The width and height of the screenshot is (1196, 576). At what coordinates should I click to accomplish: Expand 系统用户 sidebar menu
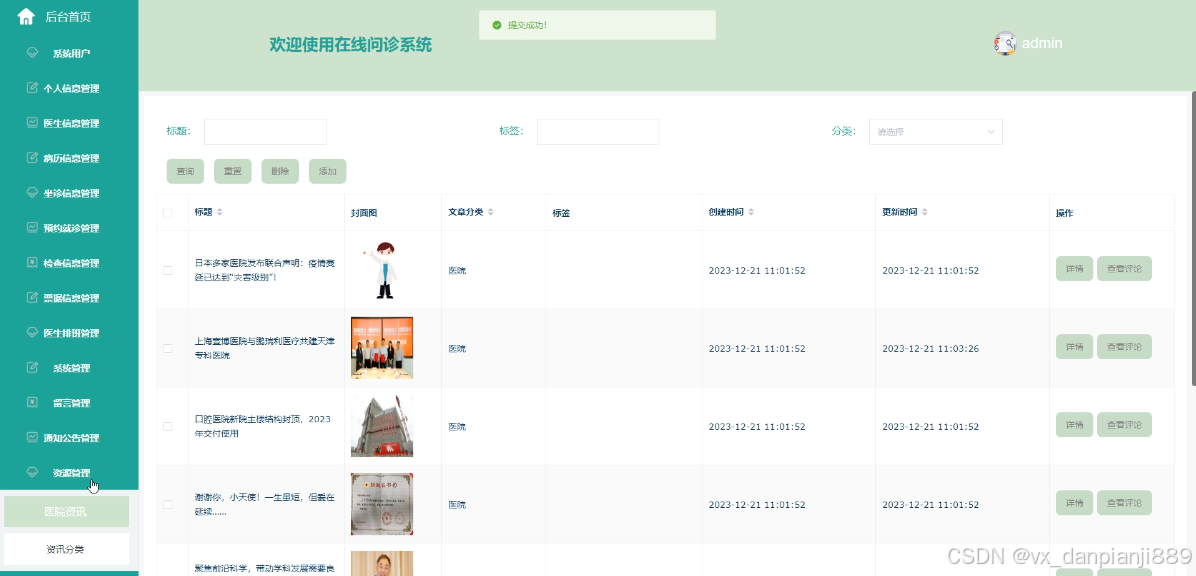[69, 53]
